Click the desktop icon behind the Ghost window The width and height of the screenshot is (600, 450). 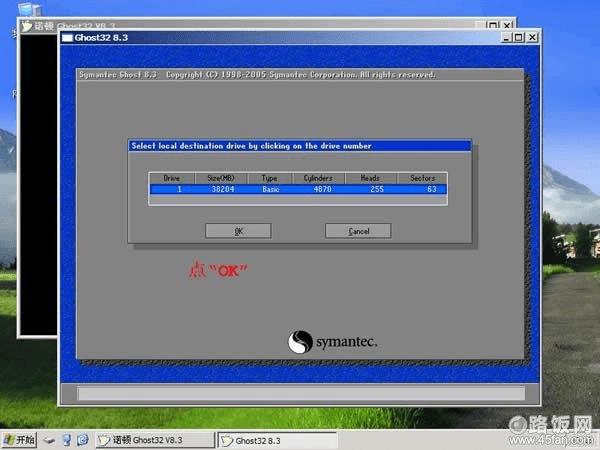[29, 8]
